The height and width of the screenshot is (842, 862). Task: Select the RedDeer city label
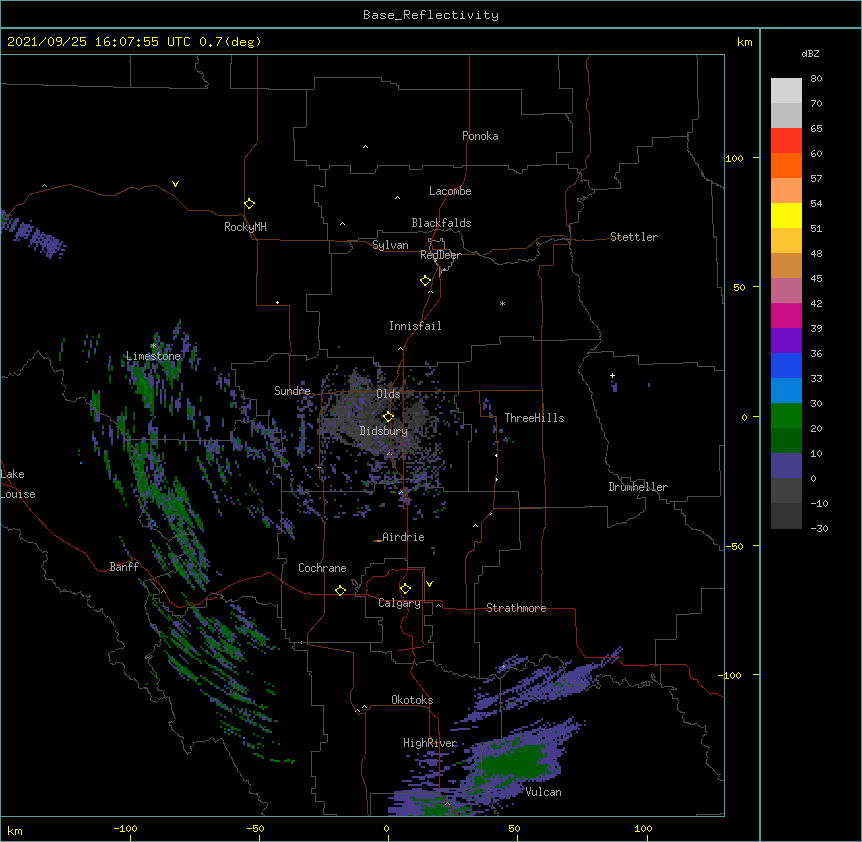pyautogui.click(x=440, y=255)
